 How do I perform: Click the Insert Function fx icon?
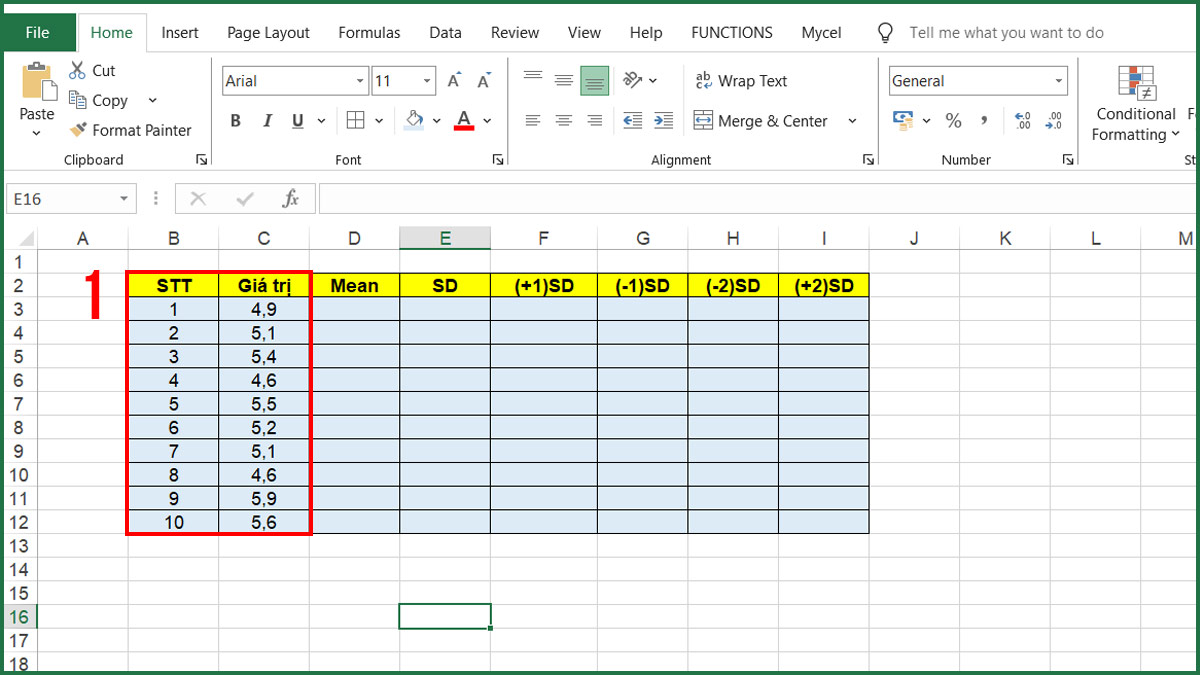[x=291, y=198]
